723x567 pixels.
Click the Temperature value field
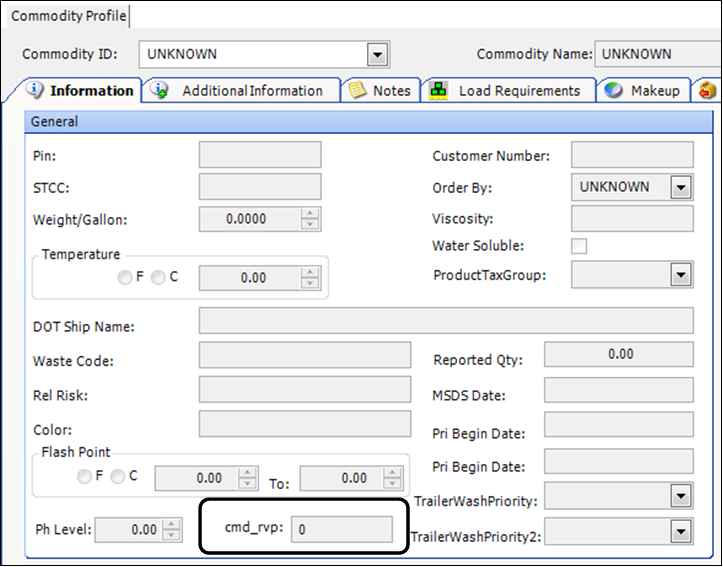tap(250, 278)
